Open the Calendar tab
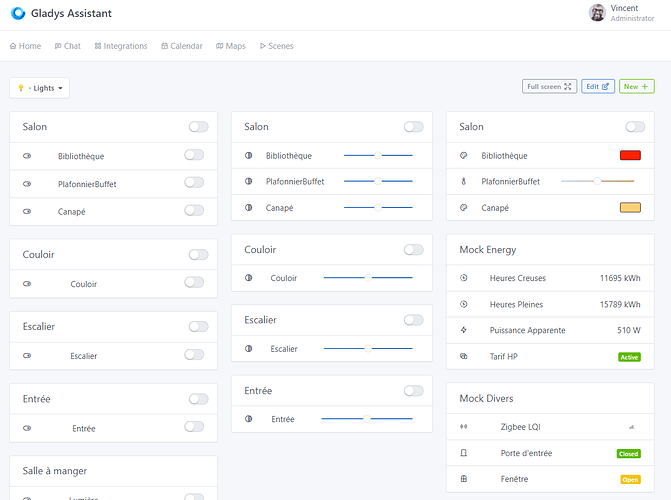Screen dimensions: 671x500 (x=181, y=46)
